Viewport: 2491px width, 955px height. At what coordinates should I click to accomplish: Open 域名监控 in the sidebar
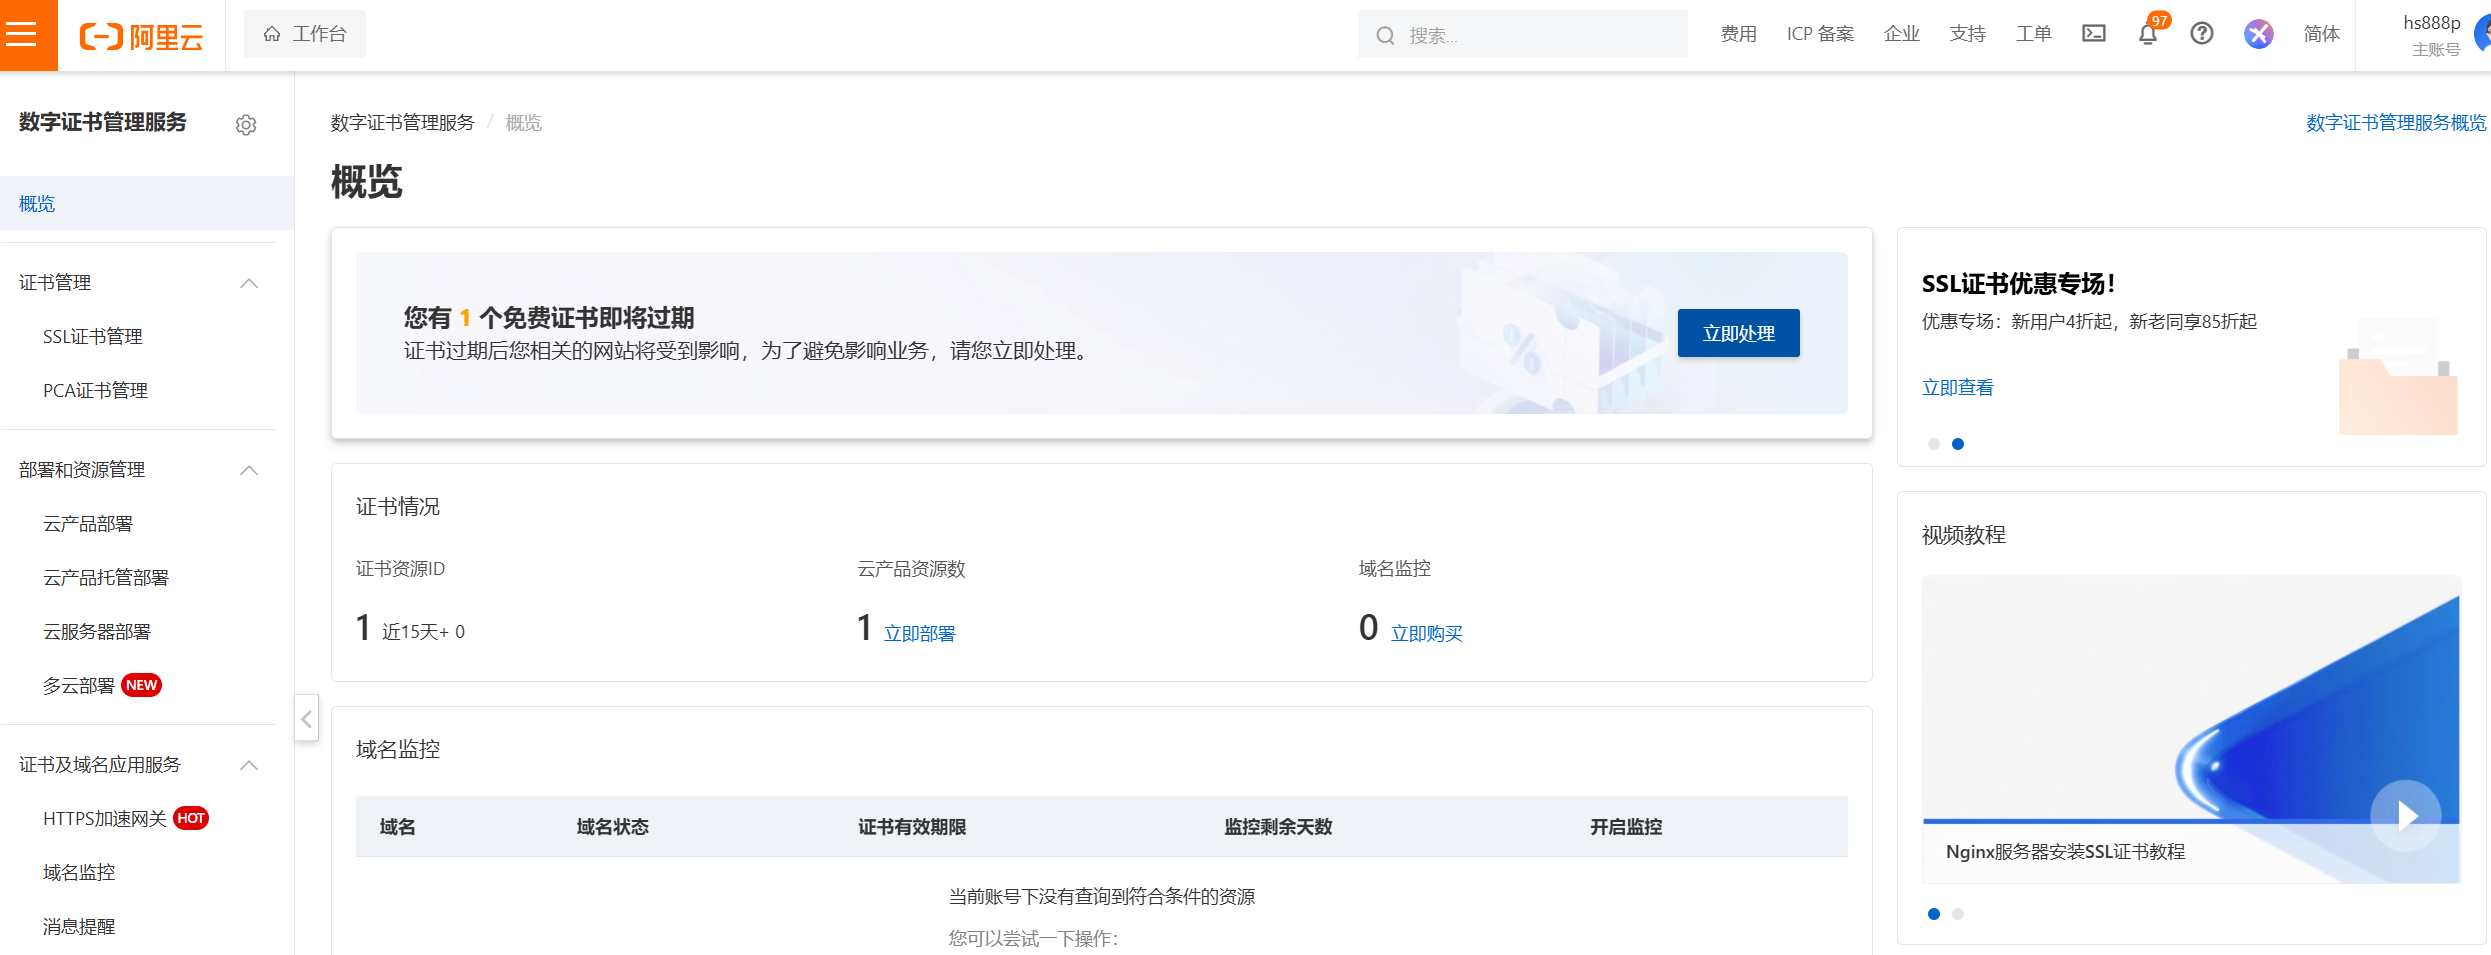tap(79, 873)
